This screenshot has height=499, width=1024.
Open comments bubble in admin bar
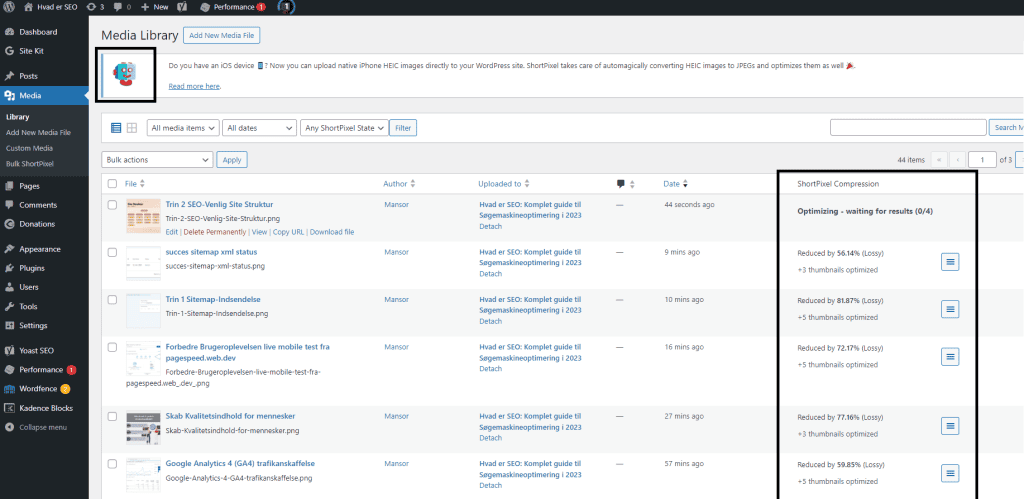click(122, 7)
